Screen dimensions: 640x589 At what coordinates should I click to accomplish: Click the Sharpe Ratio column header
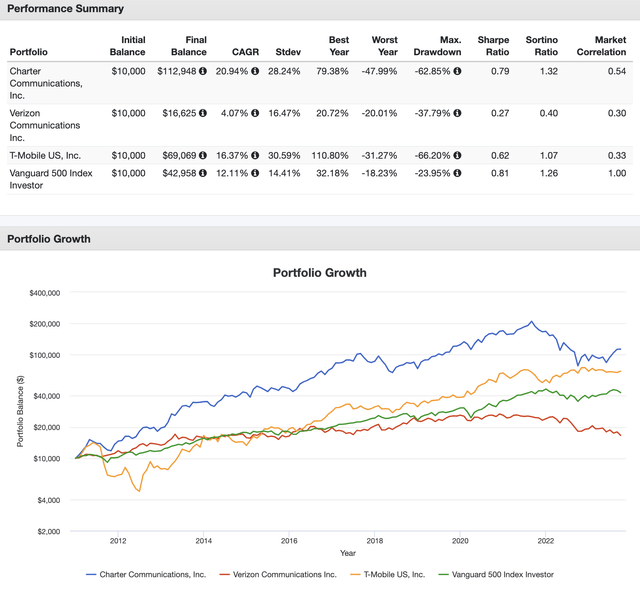(x=493, y=46)
